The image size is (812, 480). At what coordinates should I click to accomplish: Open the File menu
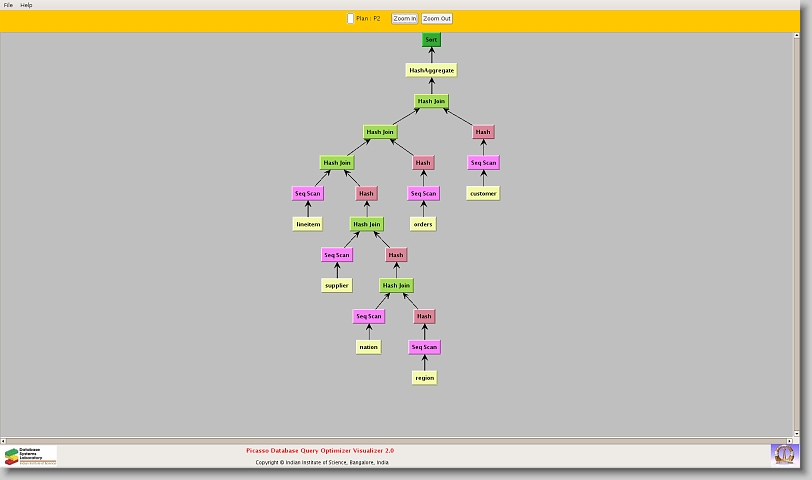click(8, 5)
